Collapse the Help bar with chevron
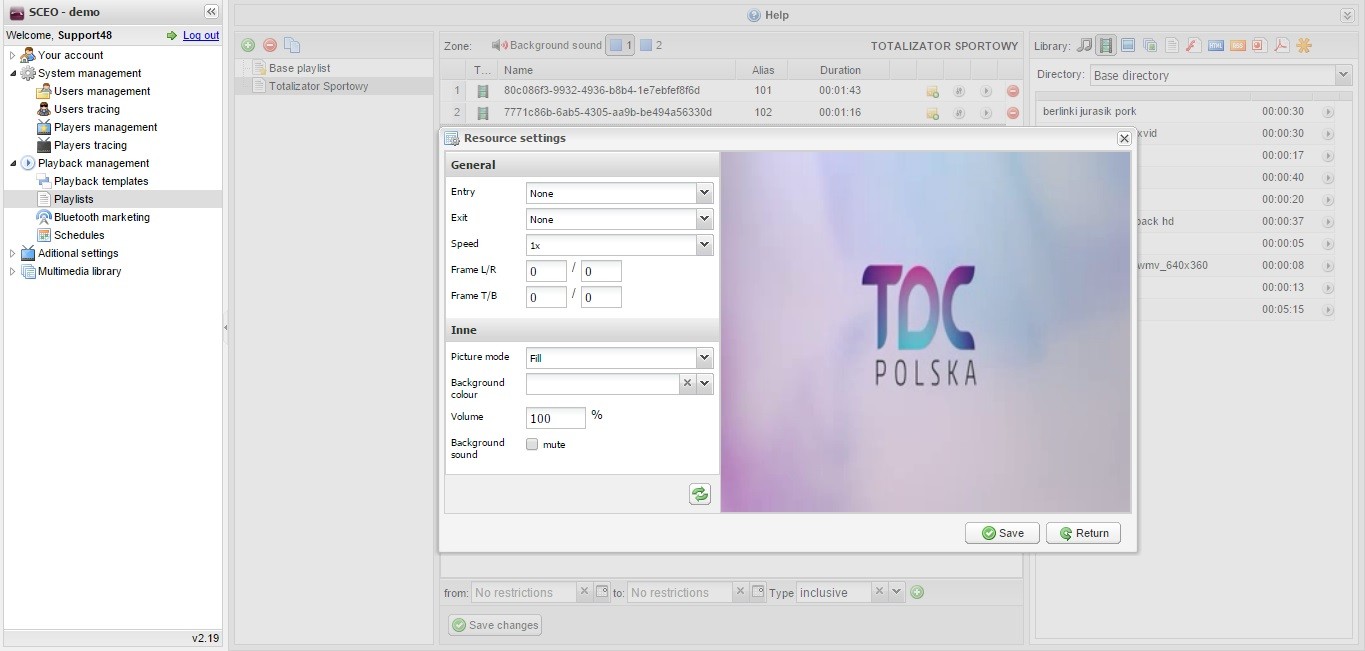 1346,15
